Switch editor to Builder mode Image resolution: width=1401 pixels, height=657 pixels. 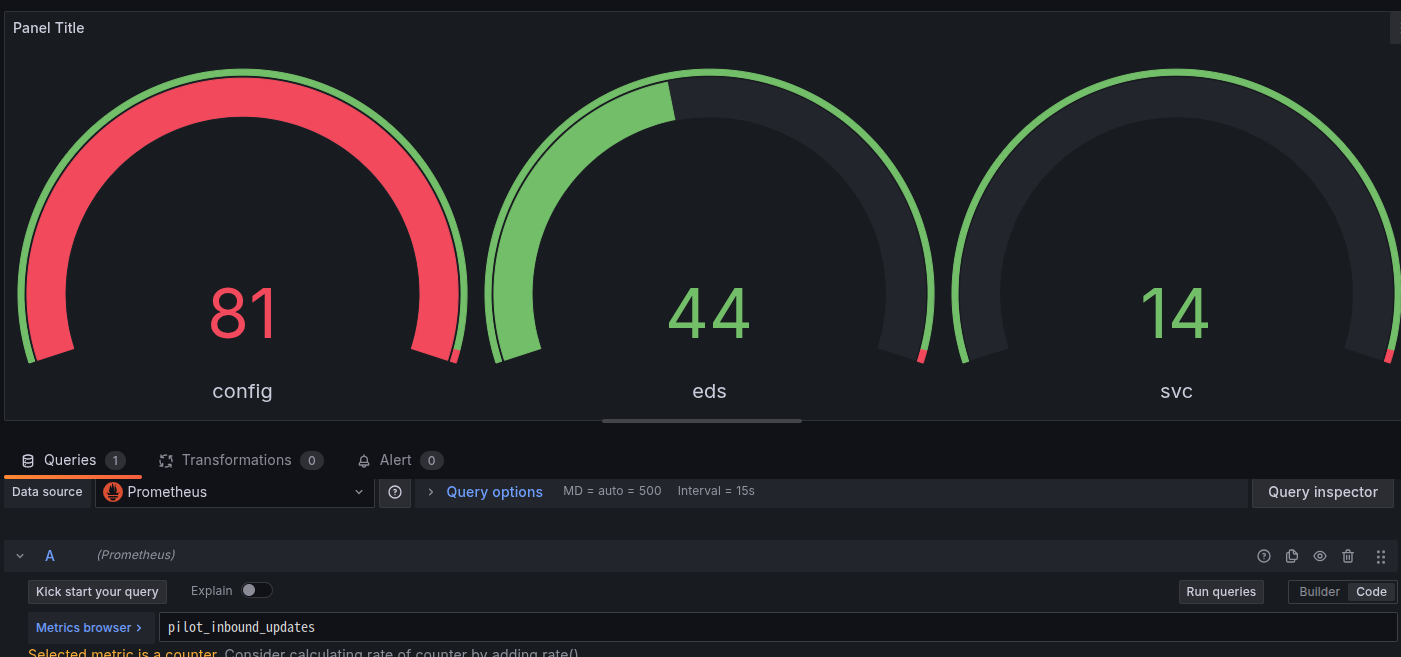pyautogui.click(x=1319, y=592)
